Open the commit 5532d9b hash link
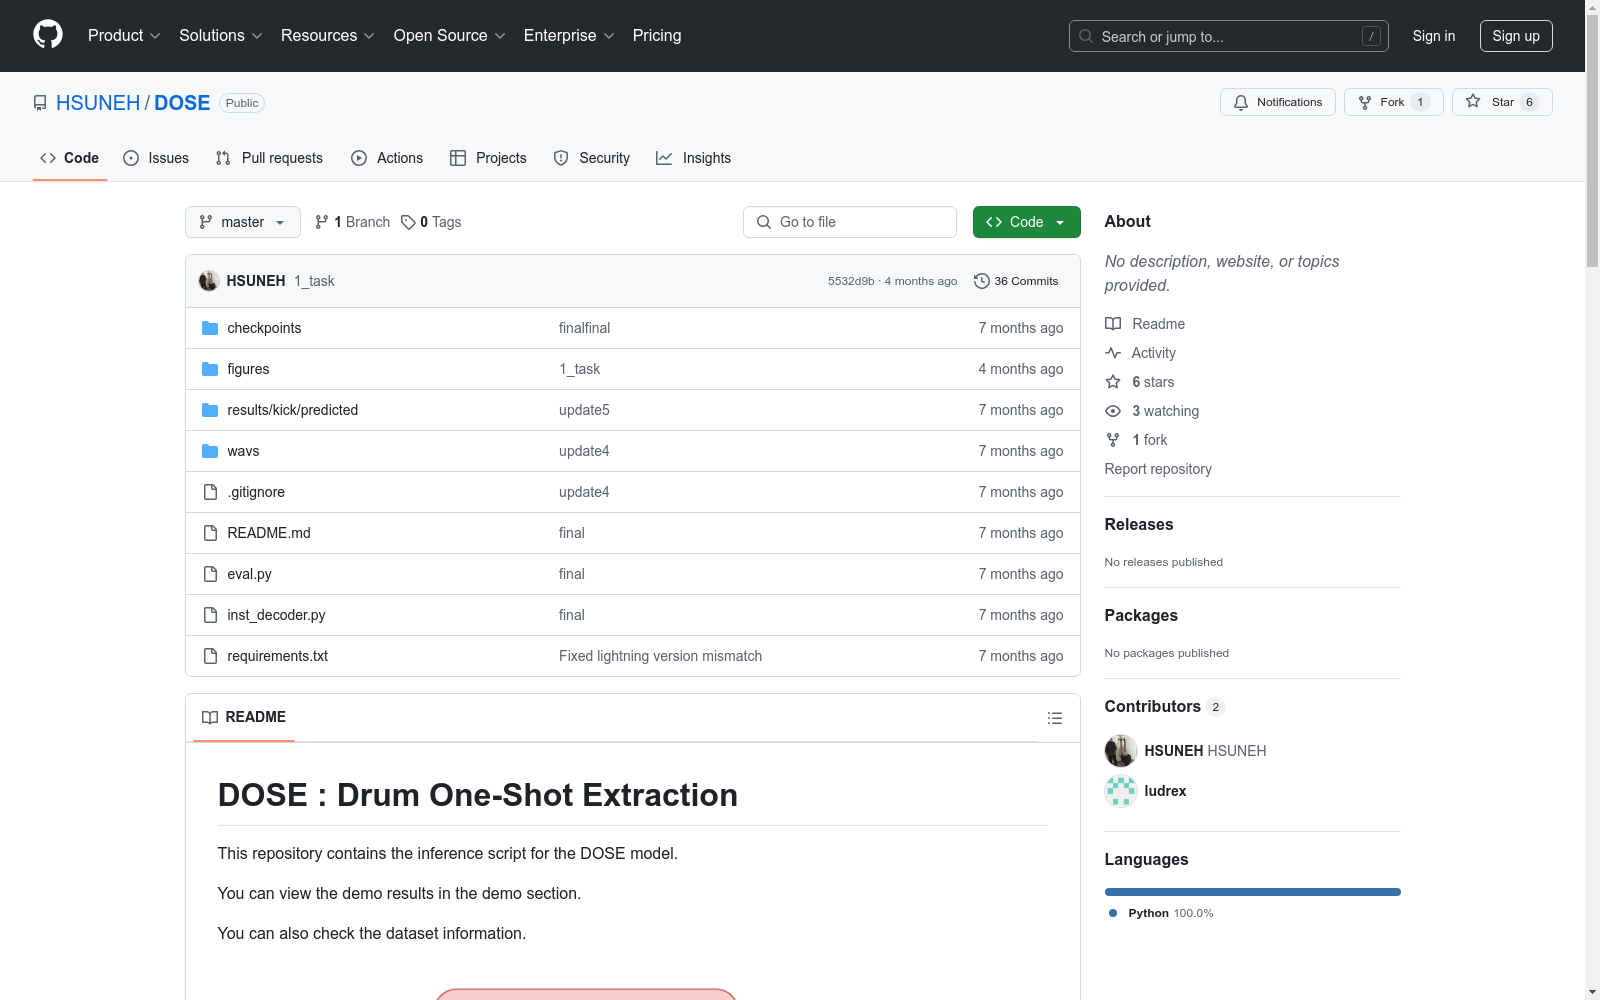This screenshot has width=1600, height=1000. click(x=851, y=281)
